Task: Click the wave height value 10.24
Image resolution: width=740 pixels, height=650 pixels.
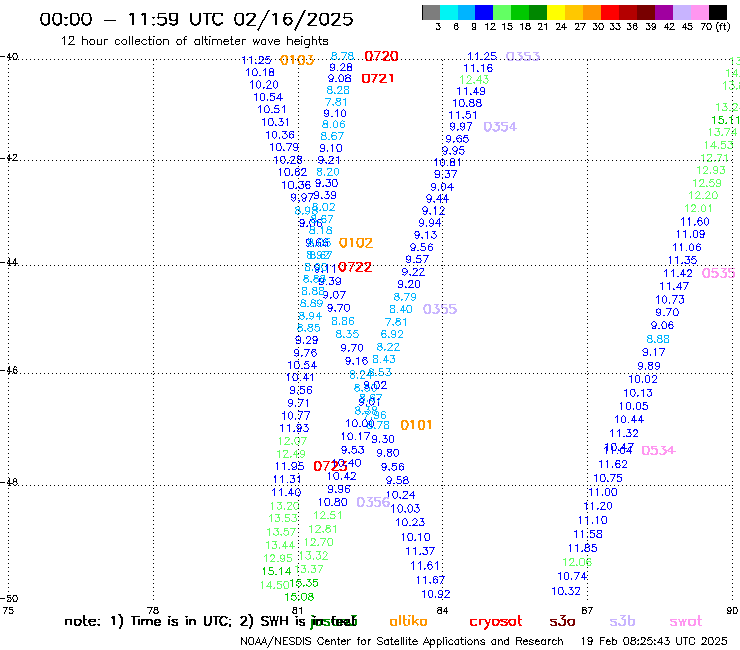Action: 401,495
